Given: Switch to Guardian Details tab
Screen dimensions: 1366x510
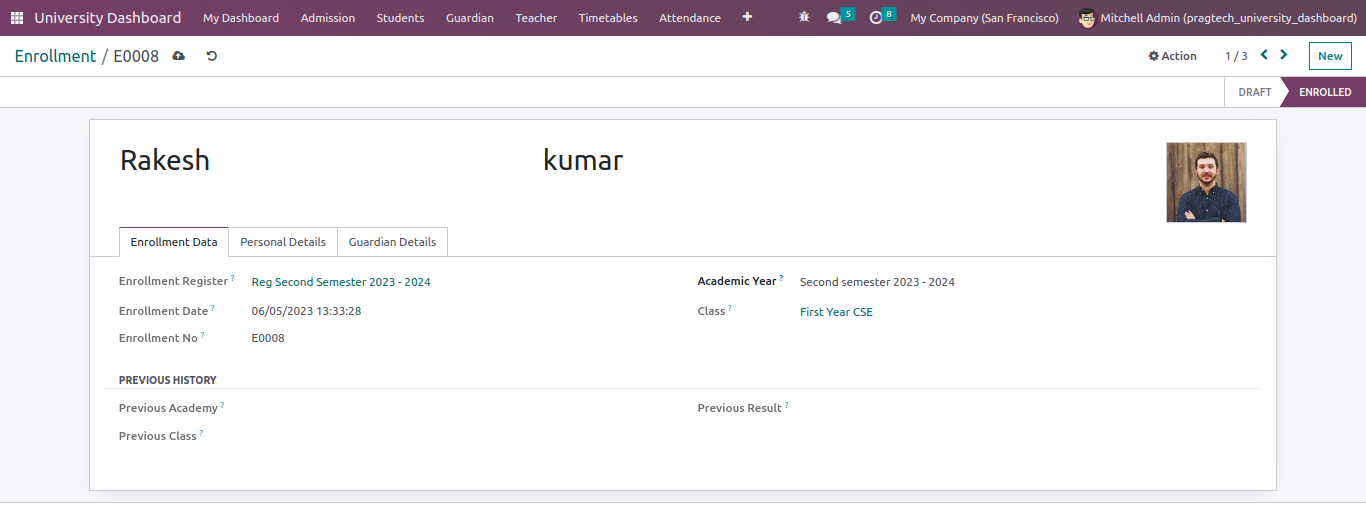Looking at the screenshot, I should tap(392, 242).
